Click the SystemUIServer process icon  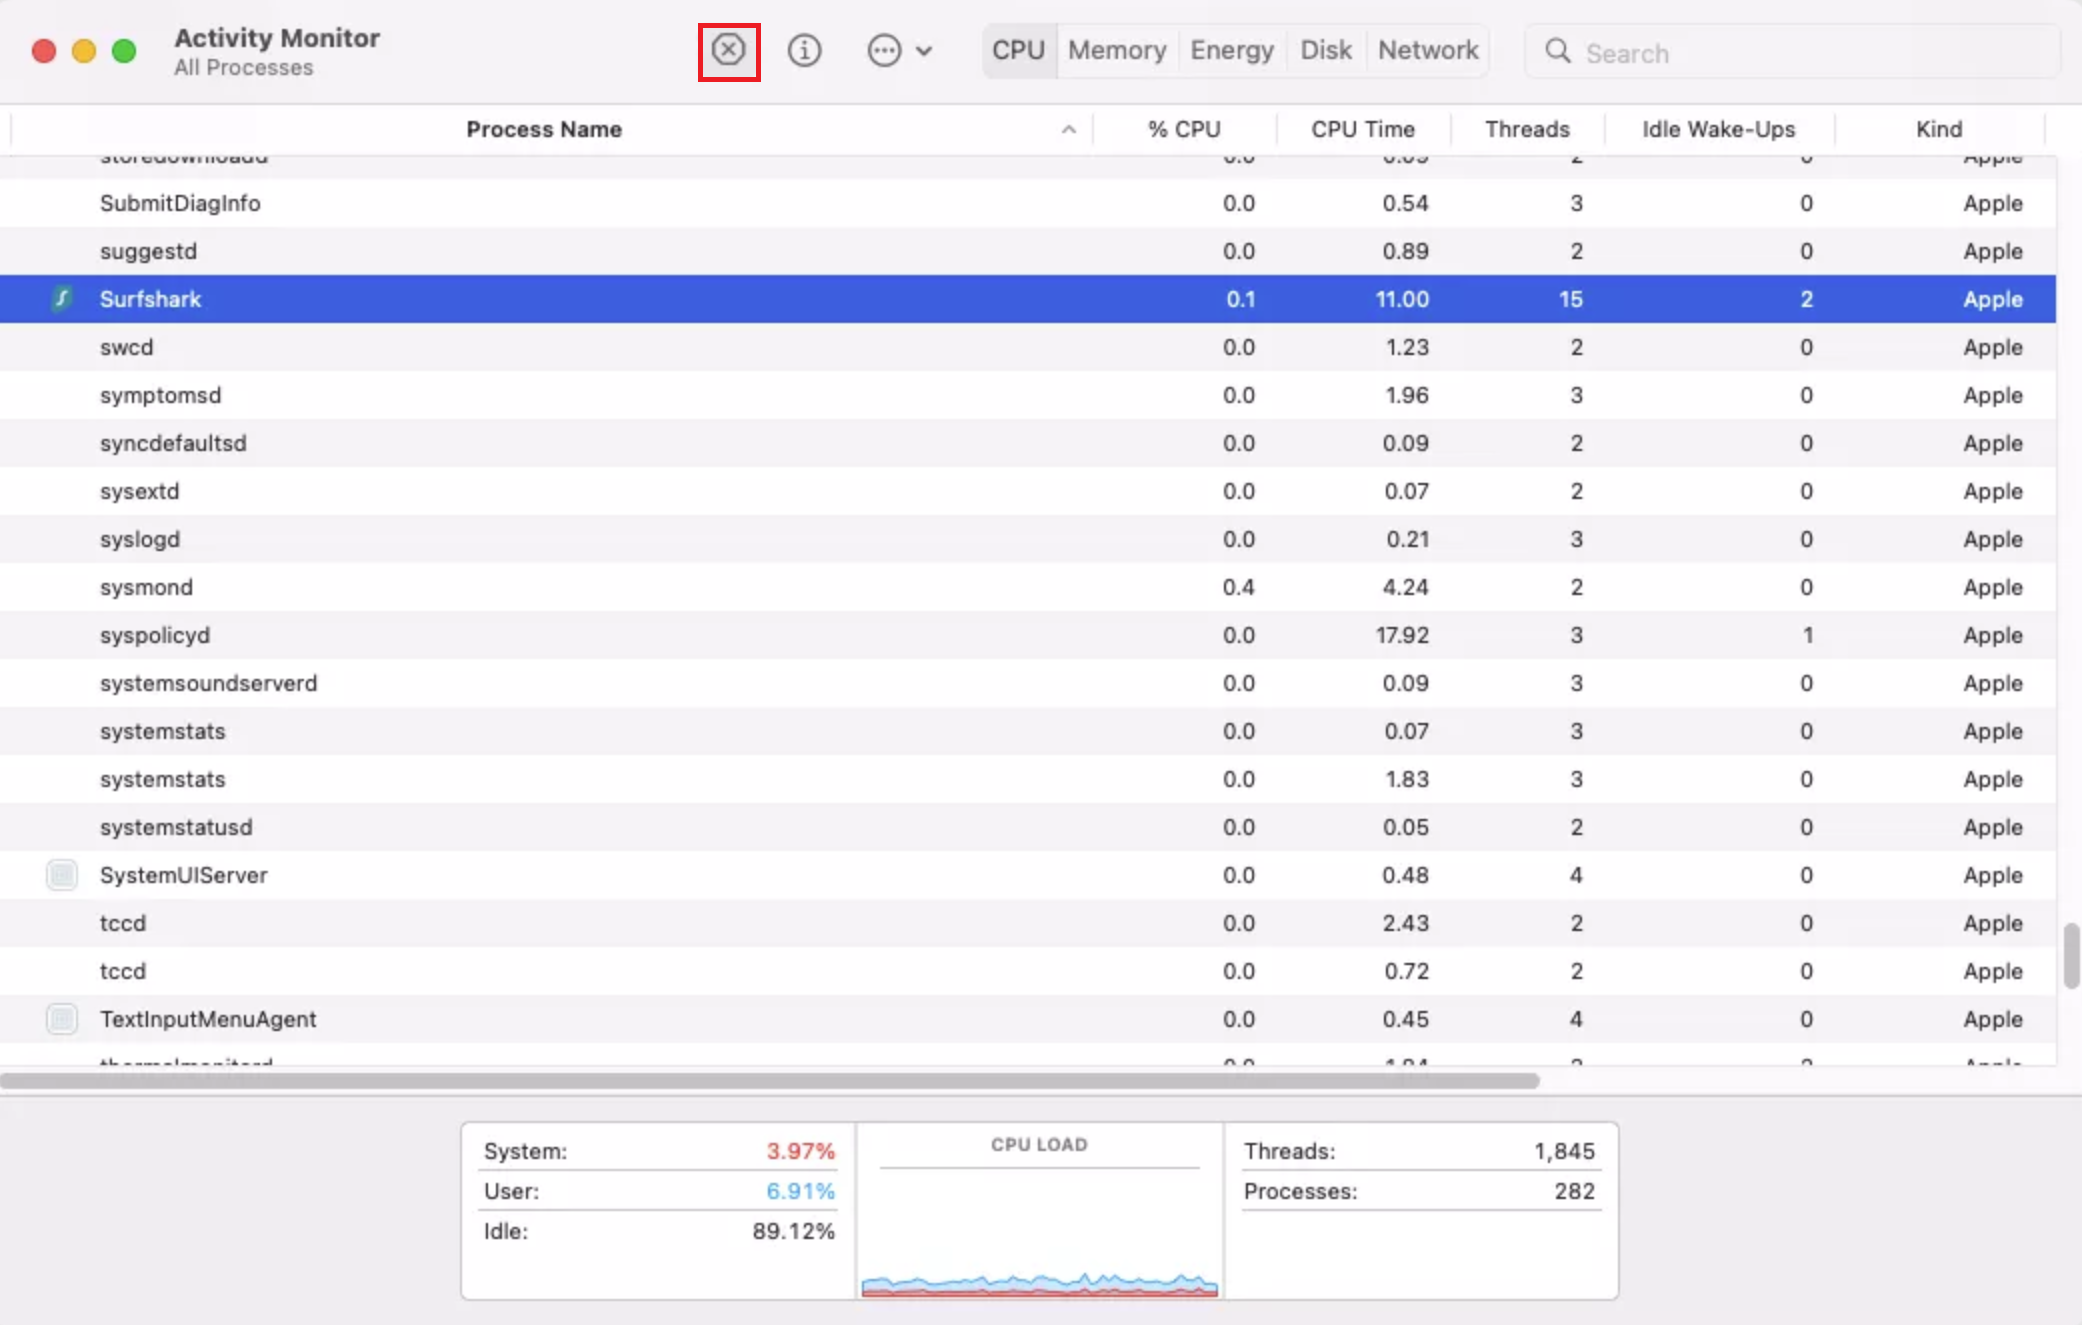click(62, 875)
